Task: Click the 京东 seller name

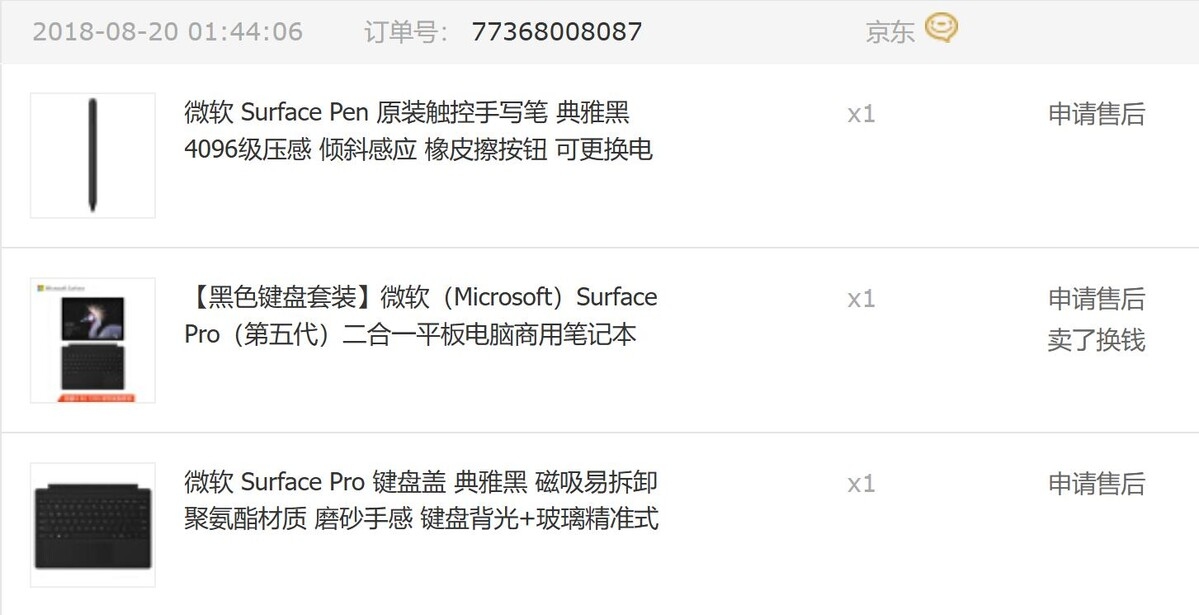Action: pyautogui.click(x=890, y=32)
